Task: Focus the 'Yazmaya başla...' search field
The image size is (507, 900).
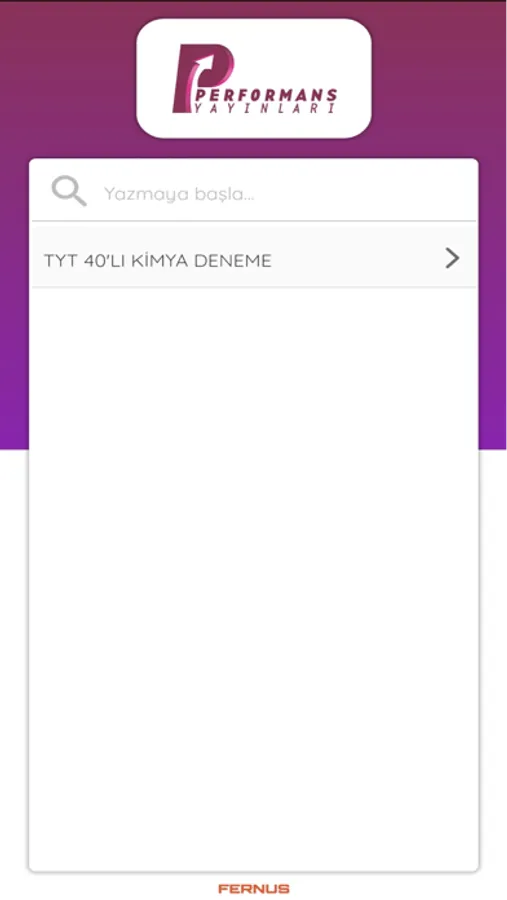Action: pos(254,191)
